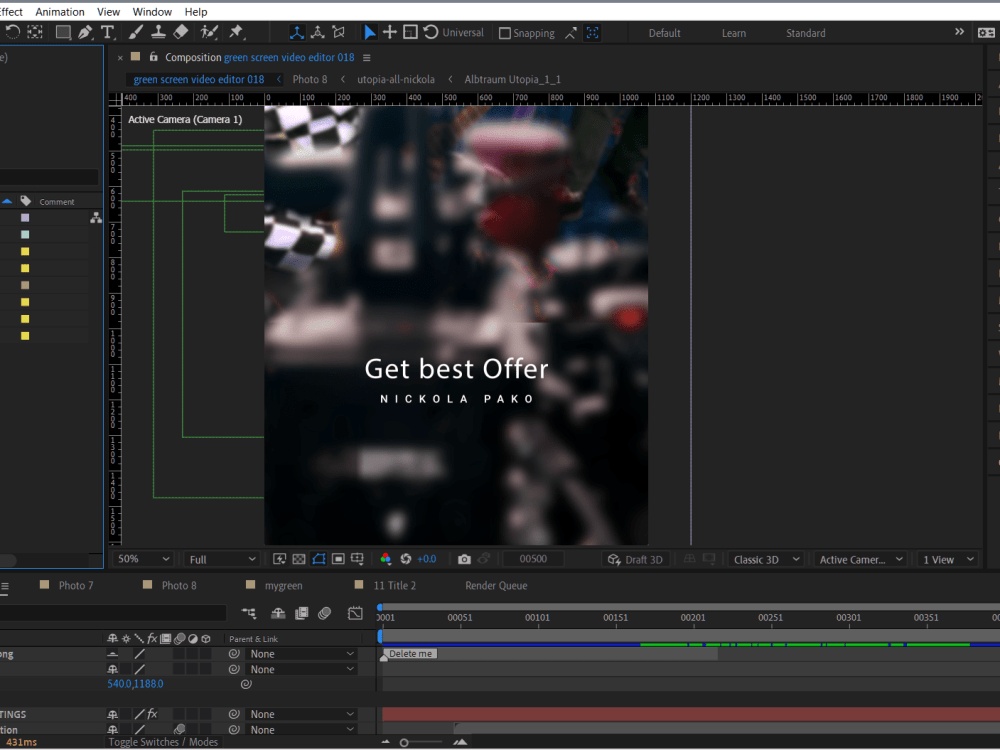Select the Clone Stamp tool
This screenshot has width=1000, height=750.
158,32
